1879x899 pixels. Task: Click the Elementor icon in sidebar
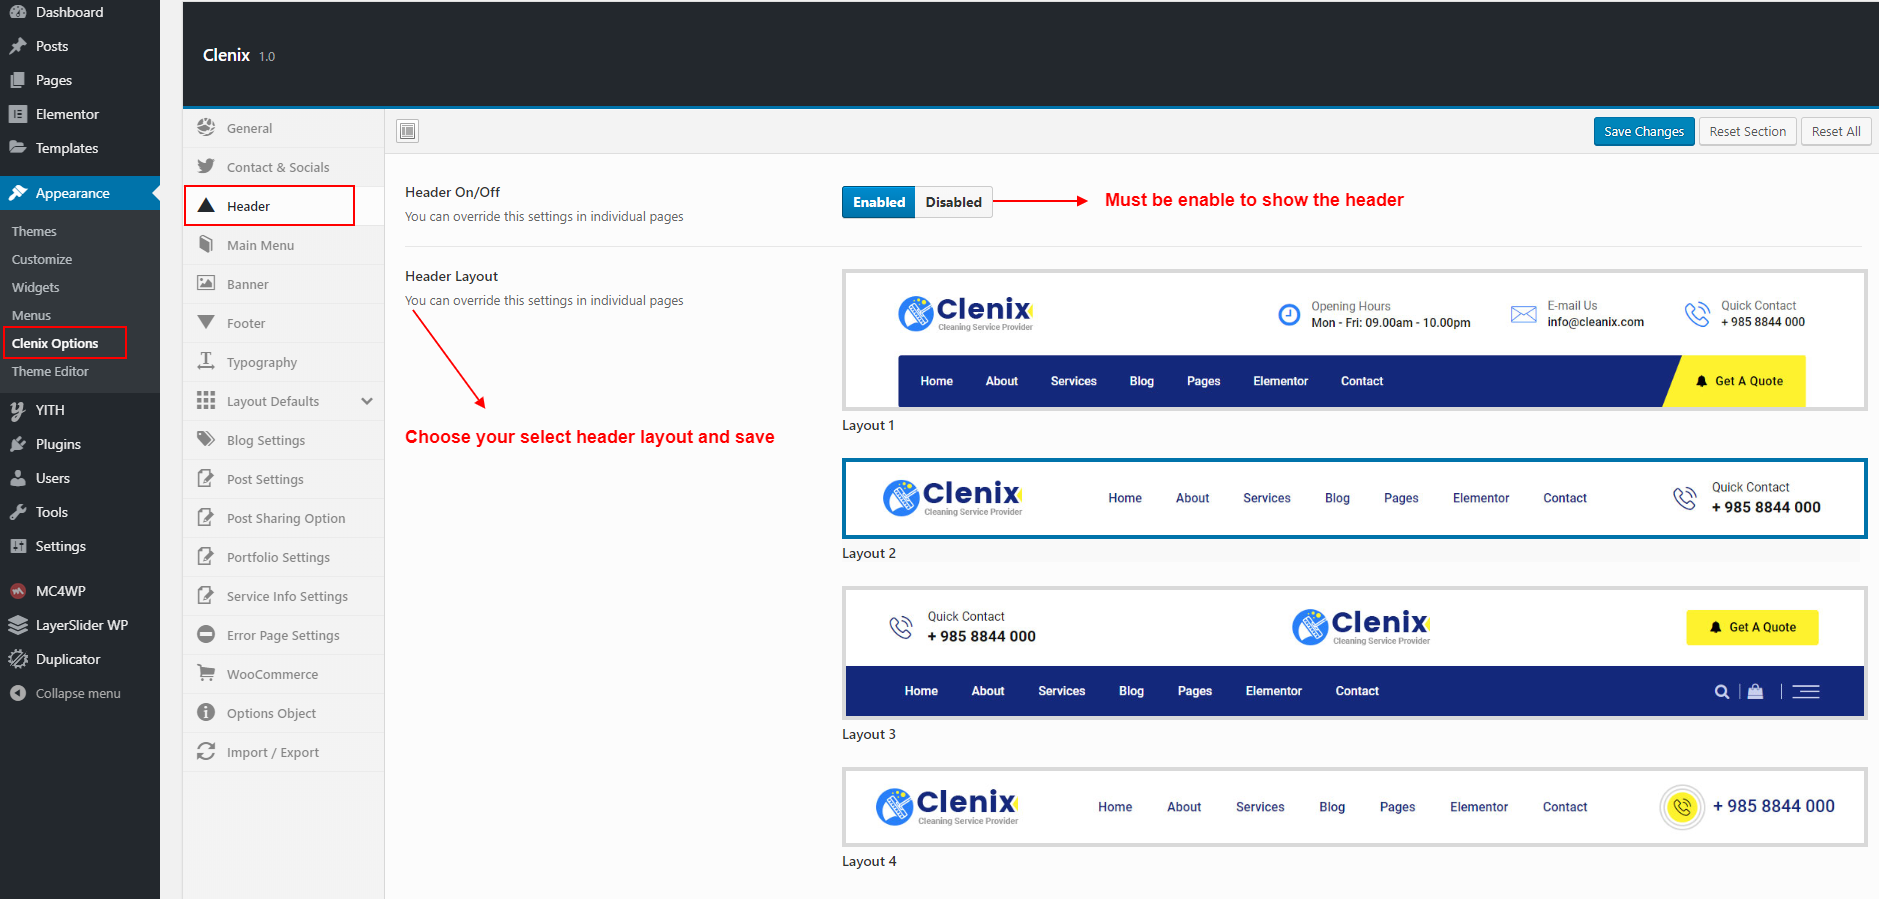click(x=18, y=114)
